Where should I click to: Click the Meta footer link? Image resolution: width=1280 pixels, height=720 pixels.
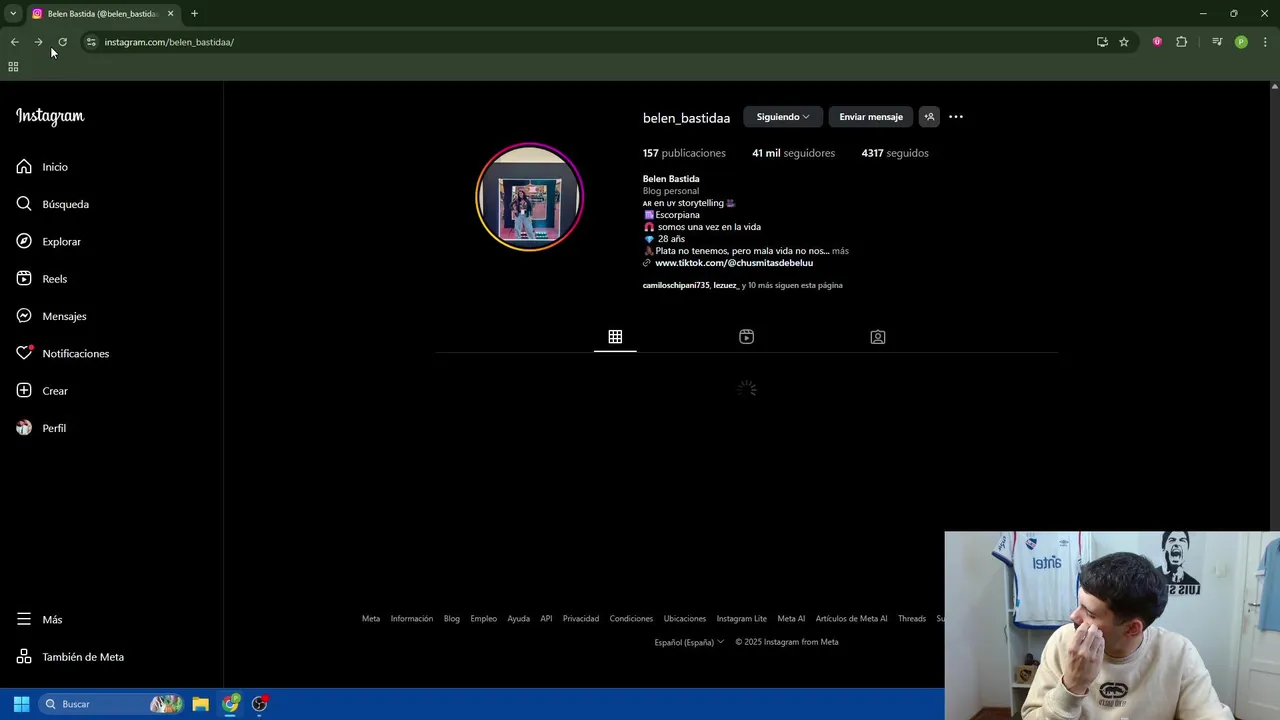coord(371,619)
